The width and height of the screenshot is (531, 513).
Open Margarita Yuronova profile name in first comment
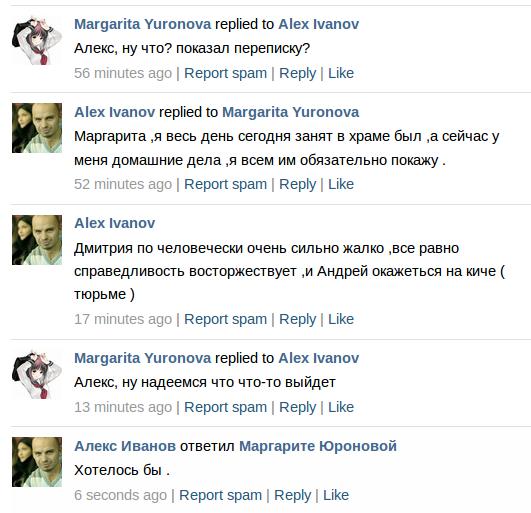[x=143, y=24]
